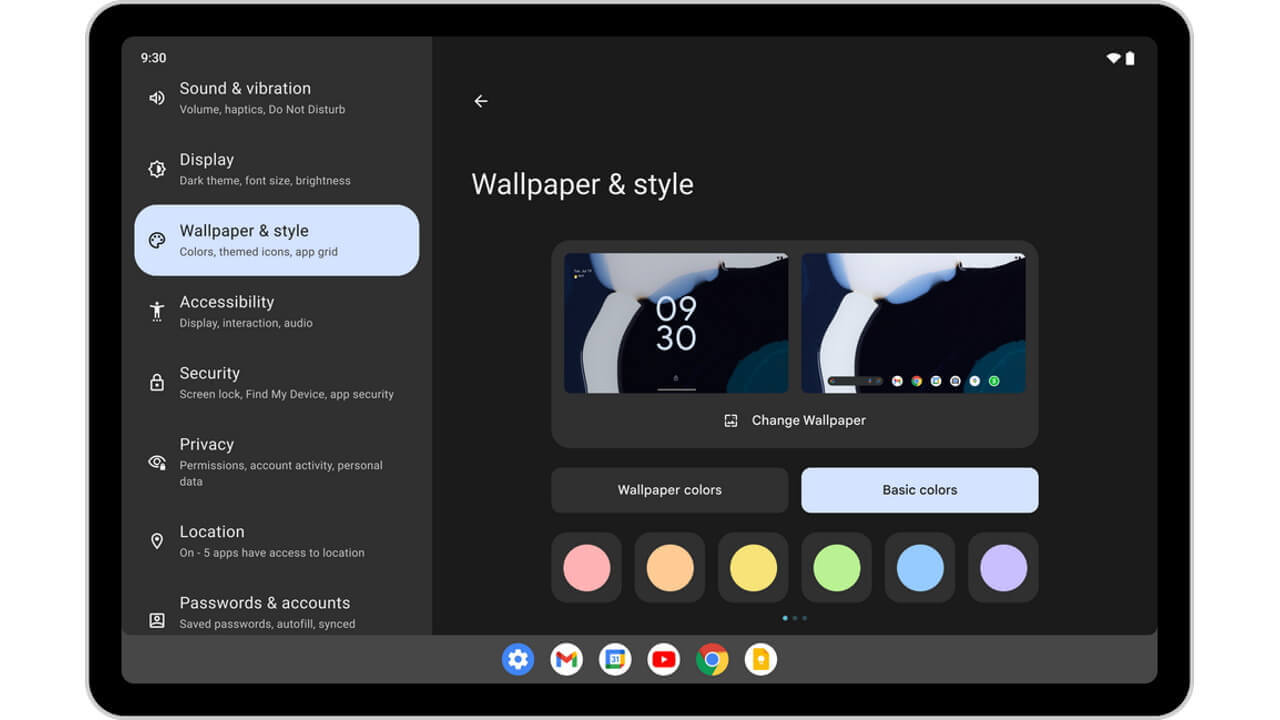The image size is (1280, 720).
Task: Open Gmail from the taskbar
Action: coord(566,660)
